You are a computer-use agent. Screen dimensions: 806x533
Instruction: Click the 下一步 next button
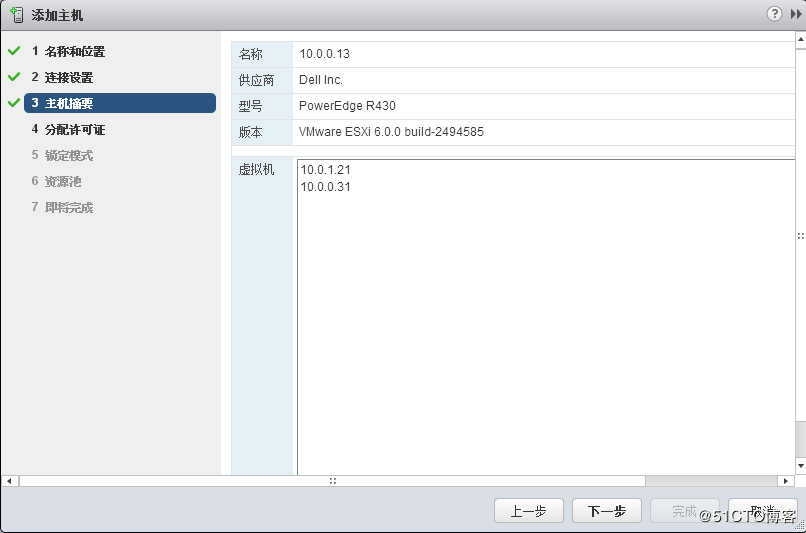click(x=607, y=511)
